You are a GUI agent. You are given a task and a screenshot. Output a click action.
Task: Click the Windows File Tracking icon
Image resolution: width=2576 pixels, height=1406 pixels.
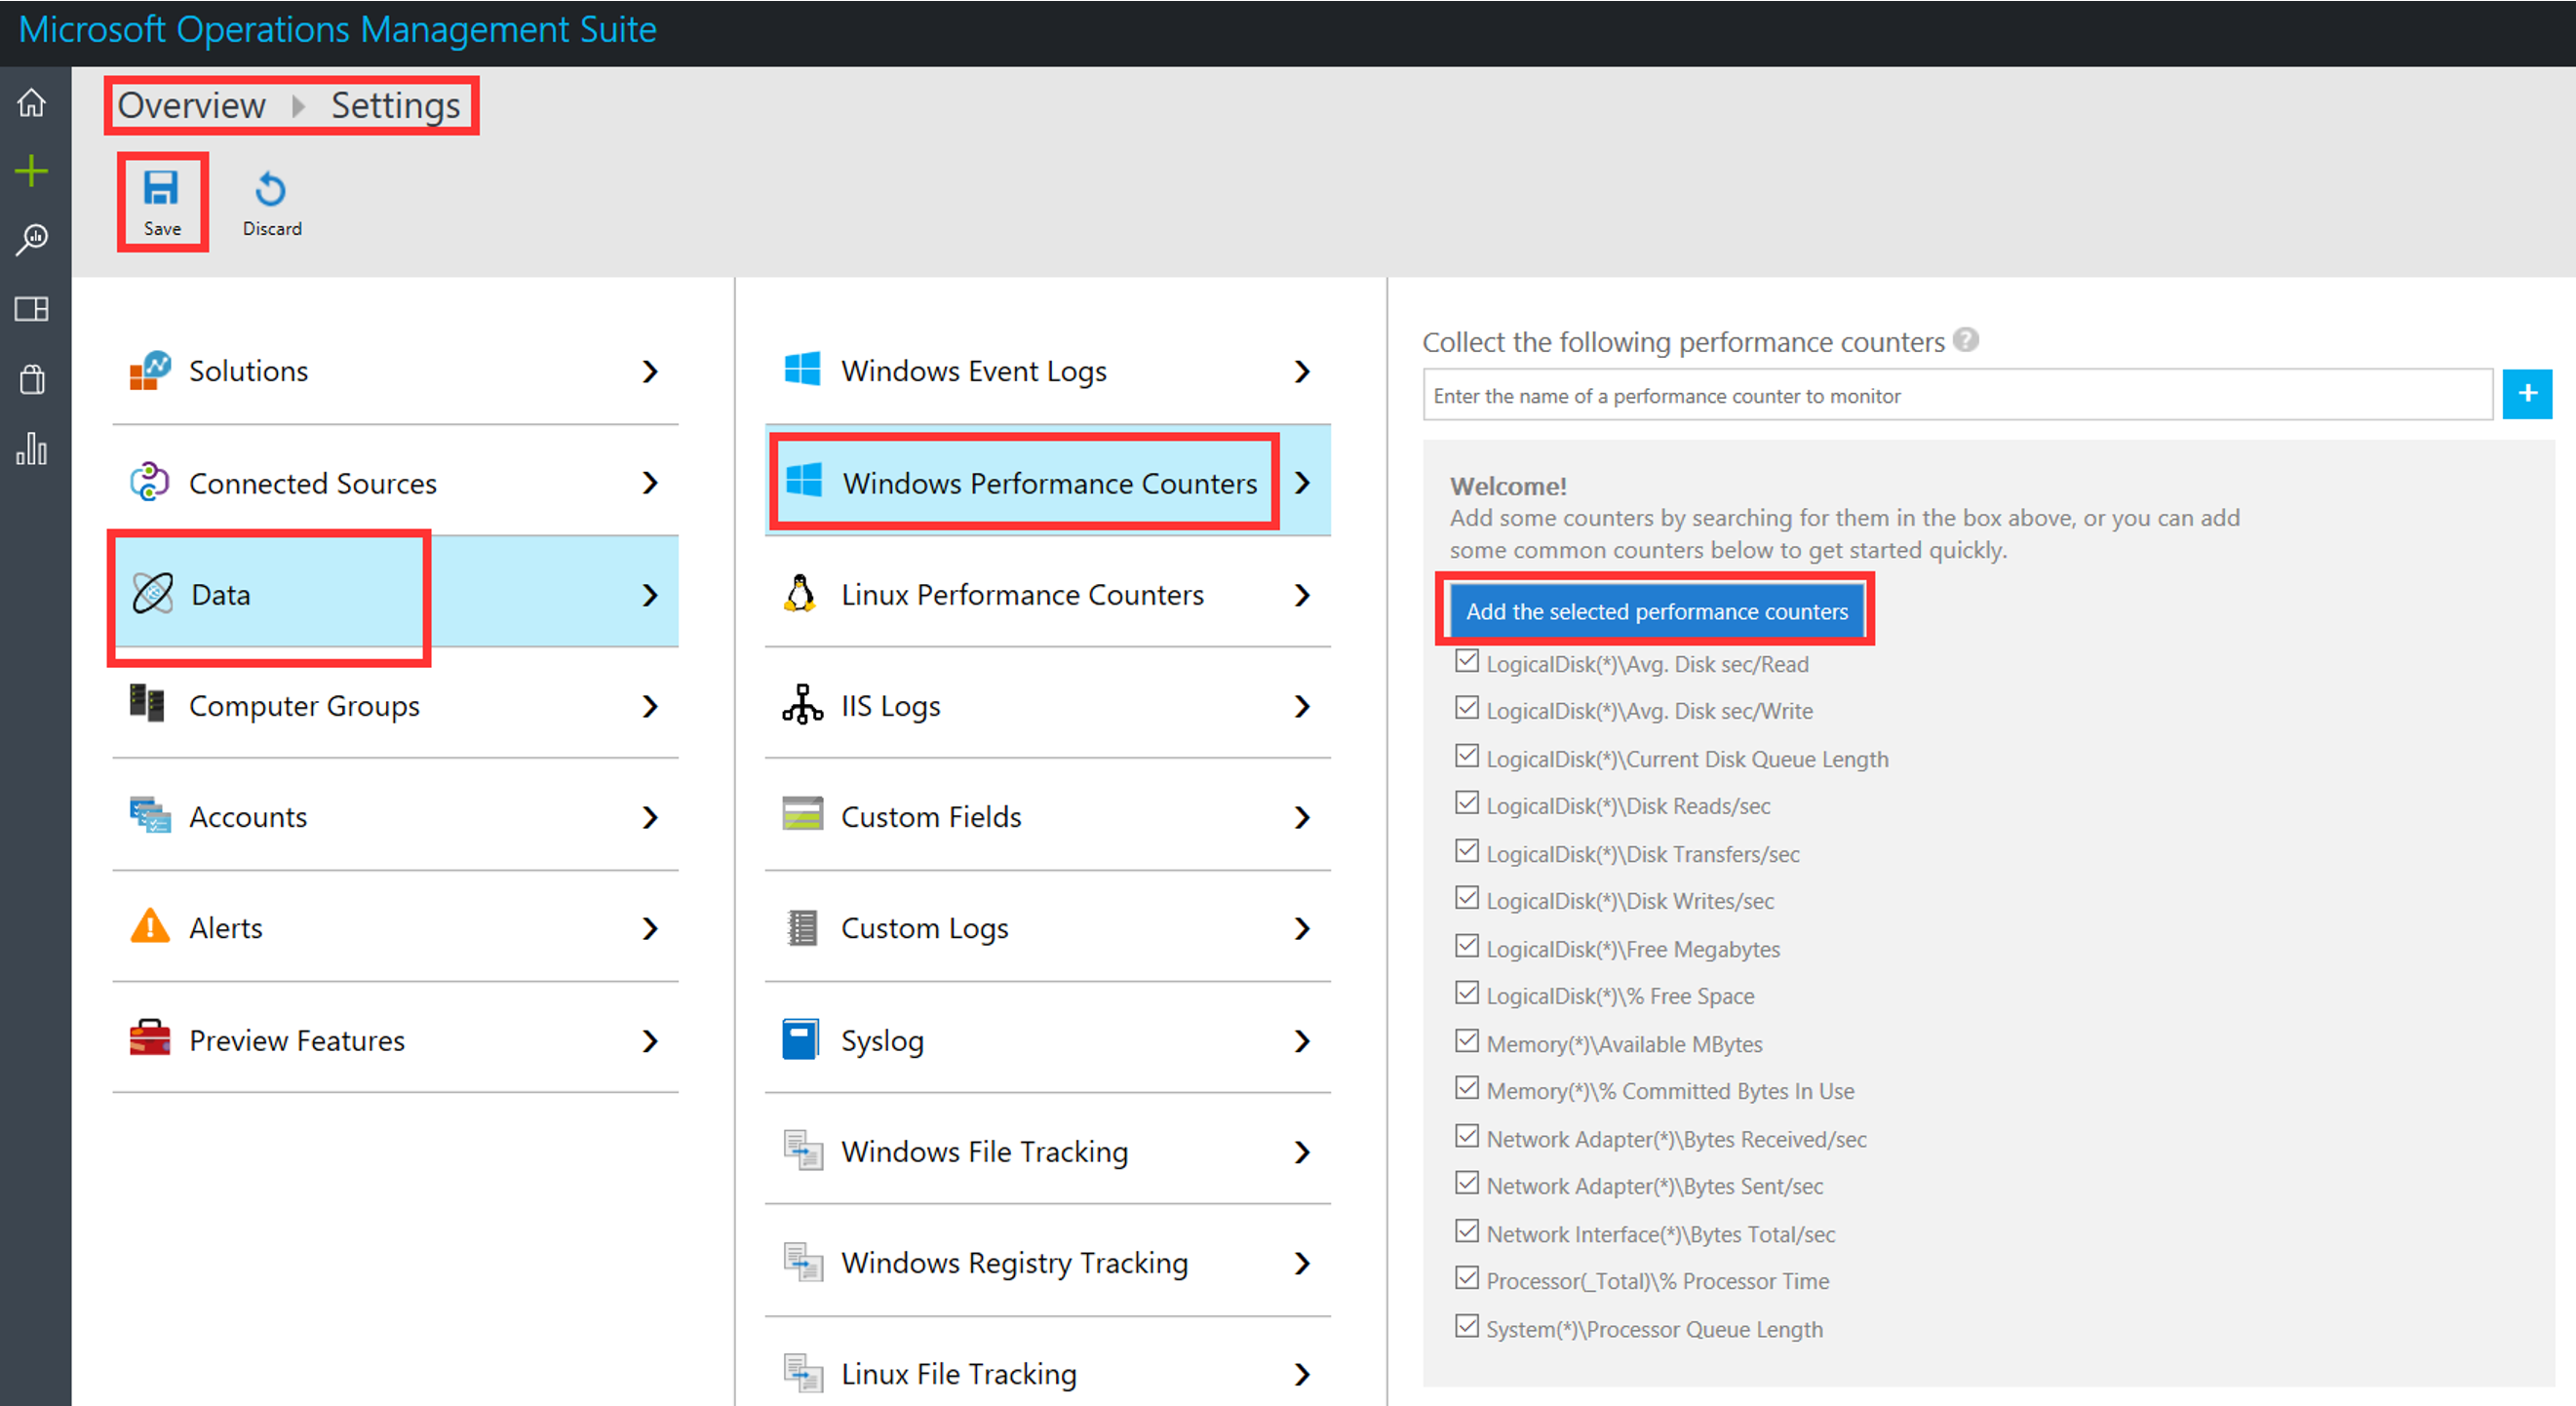click(x=803, y=1151)
